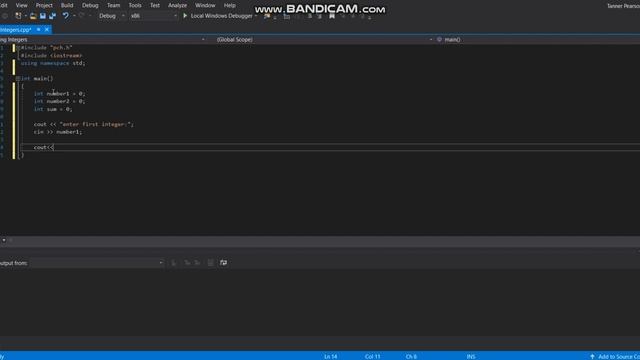
Task: Open the Project menu
Action: click(x=44, y=5)
